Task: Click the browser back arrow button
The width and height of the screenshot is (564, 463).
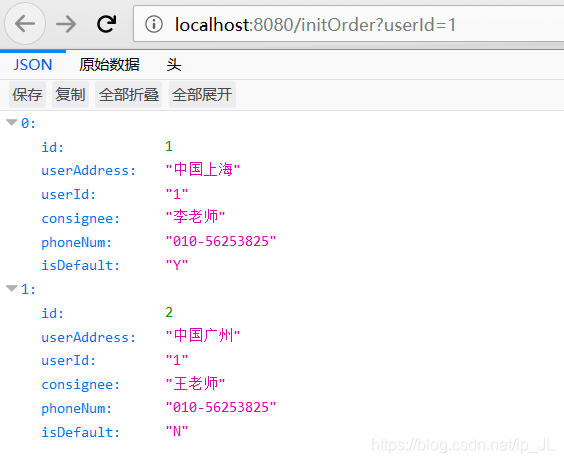Action: click(x=25, y=24)
